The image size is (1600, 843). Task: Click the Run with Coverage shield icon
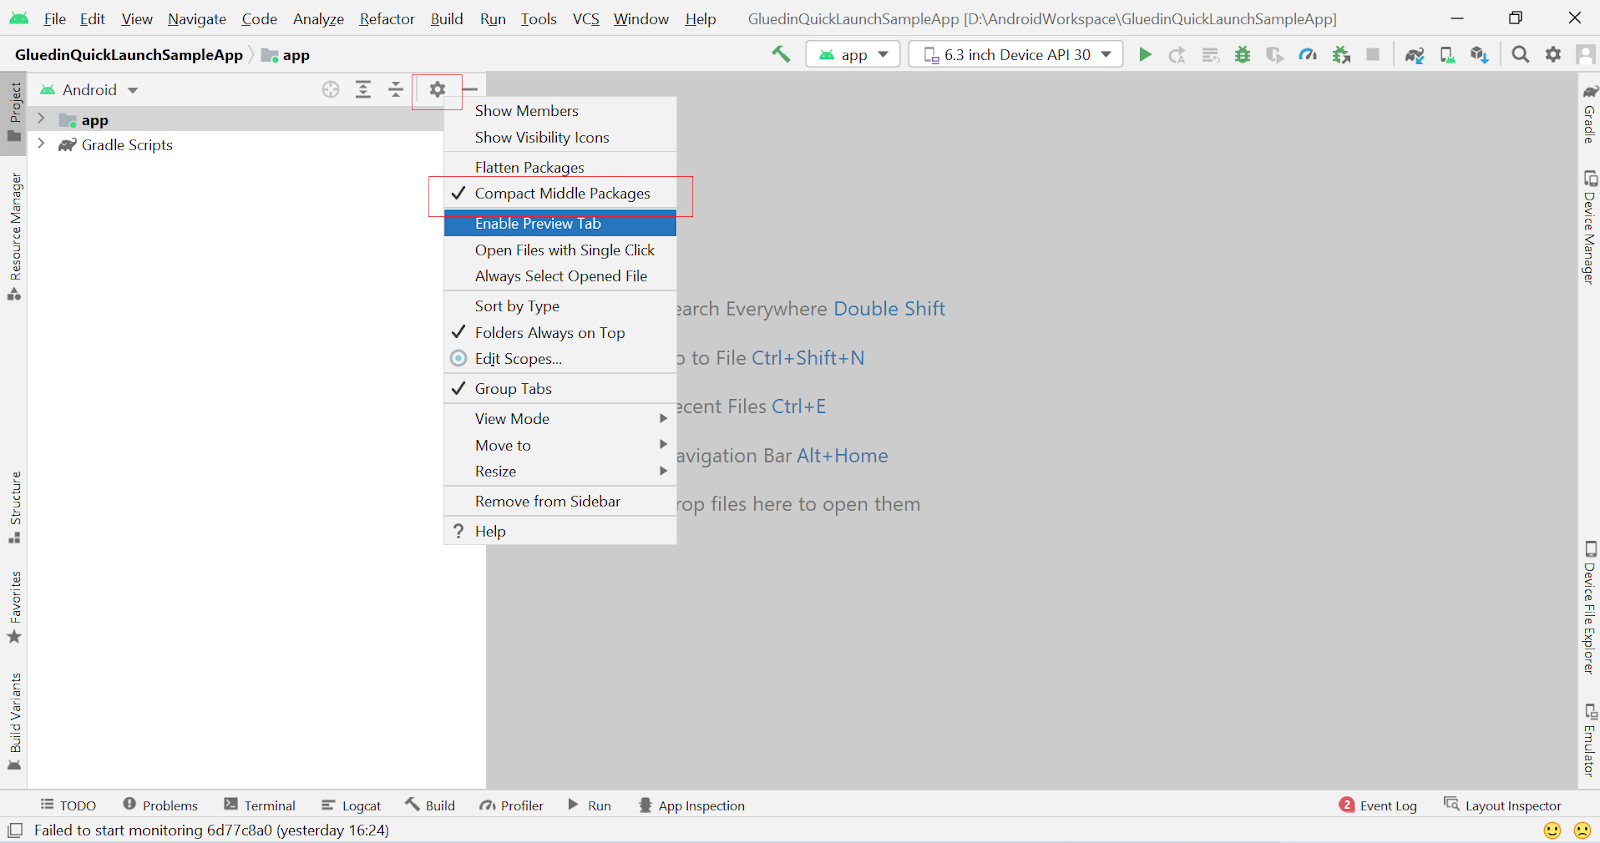coord(1275,54)
